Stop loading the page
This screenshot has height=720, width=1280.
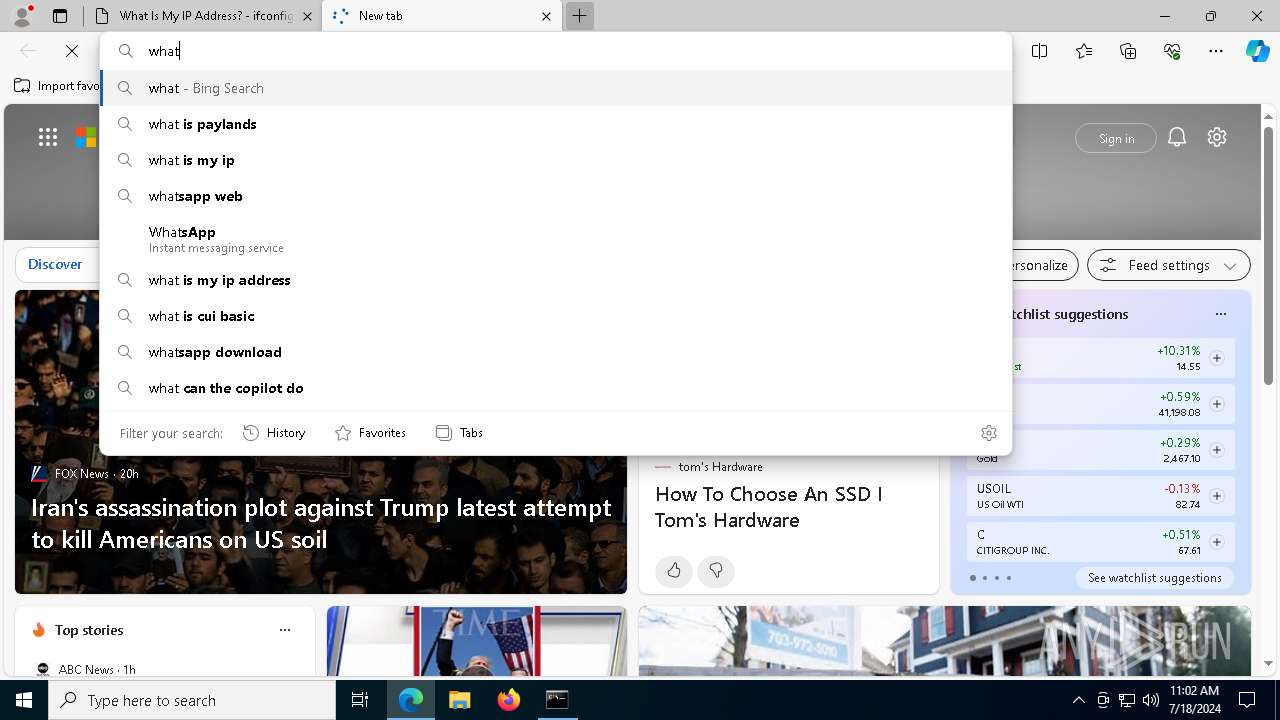pyautogui.click(x=72, y=51)
